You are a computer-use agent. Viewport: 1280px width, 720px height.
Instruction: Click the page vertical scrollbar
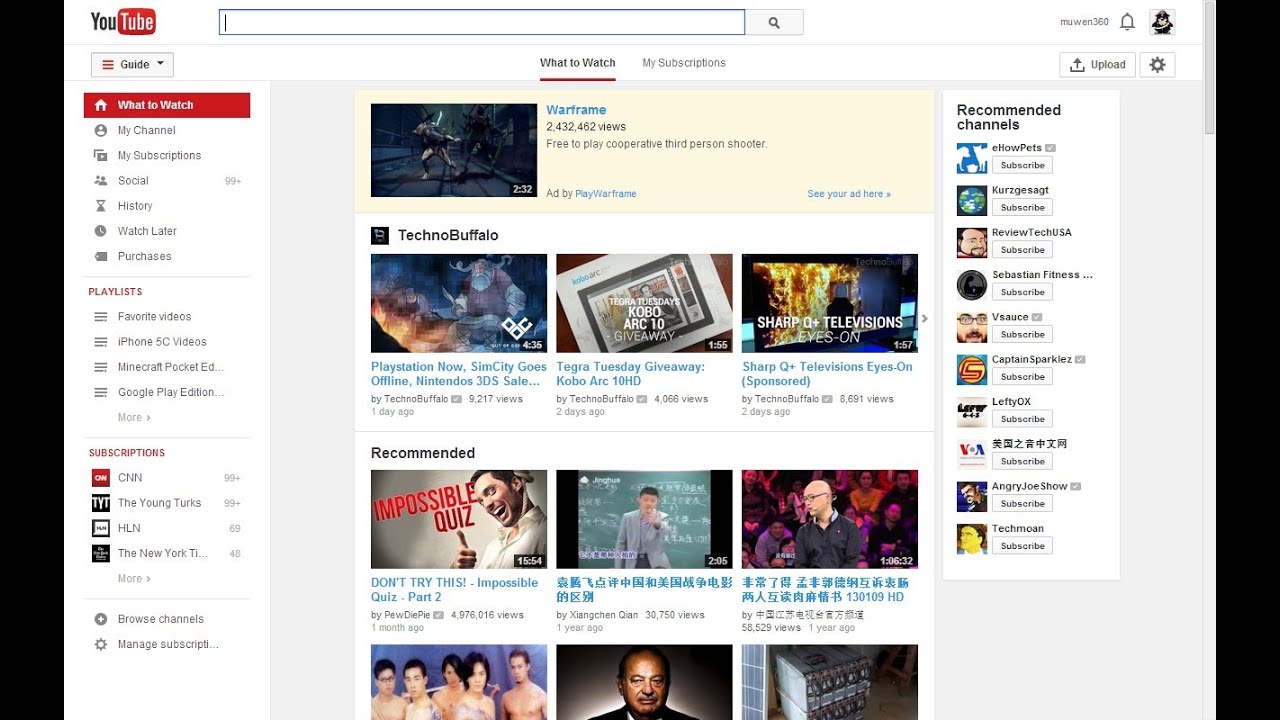(1209, 68)
